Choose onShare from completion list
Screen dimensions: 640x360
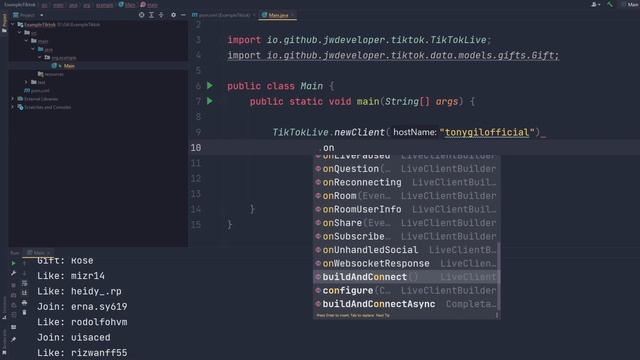pyautogui.click(x=407, y=223)
